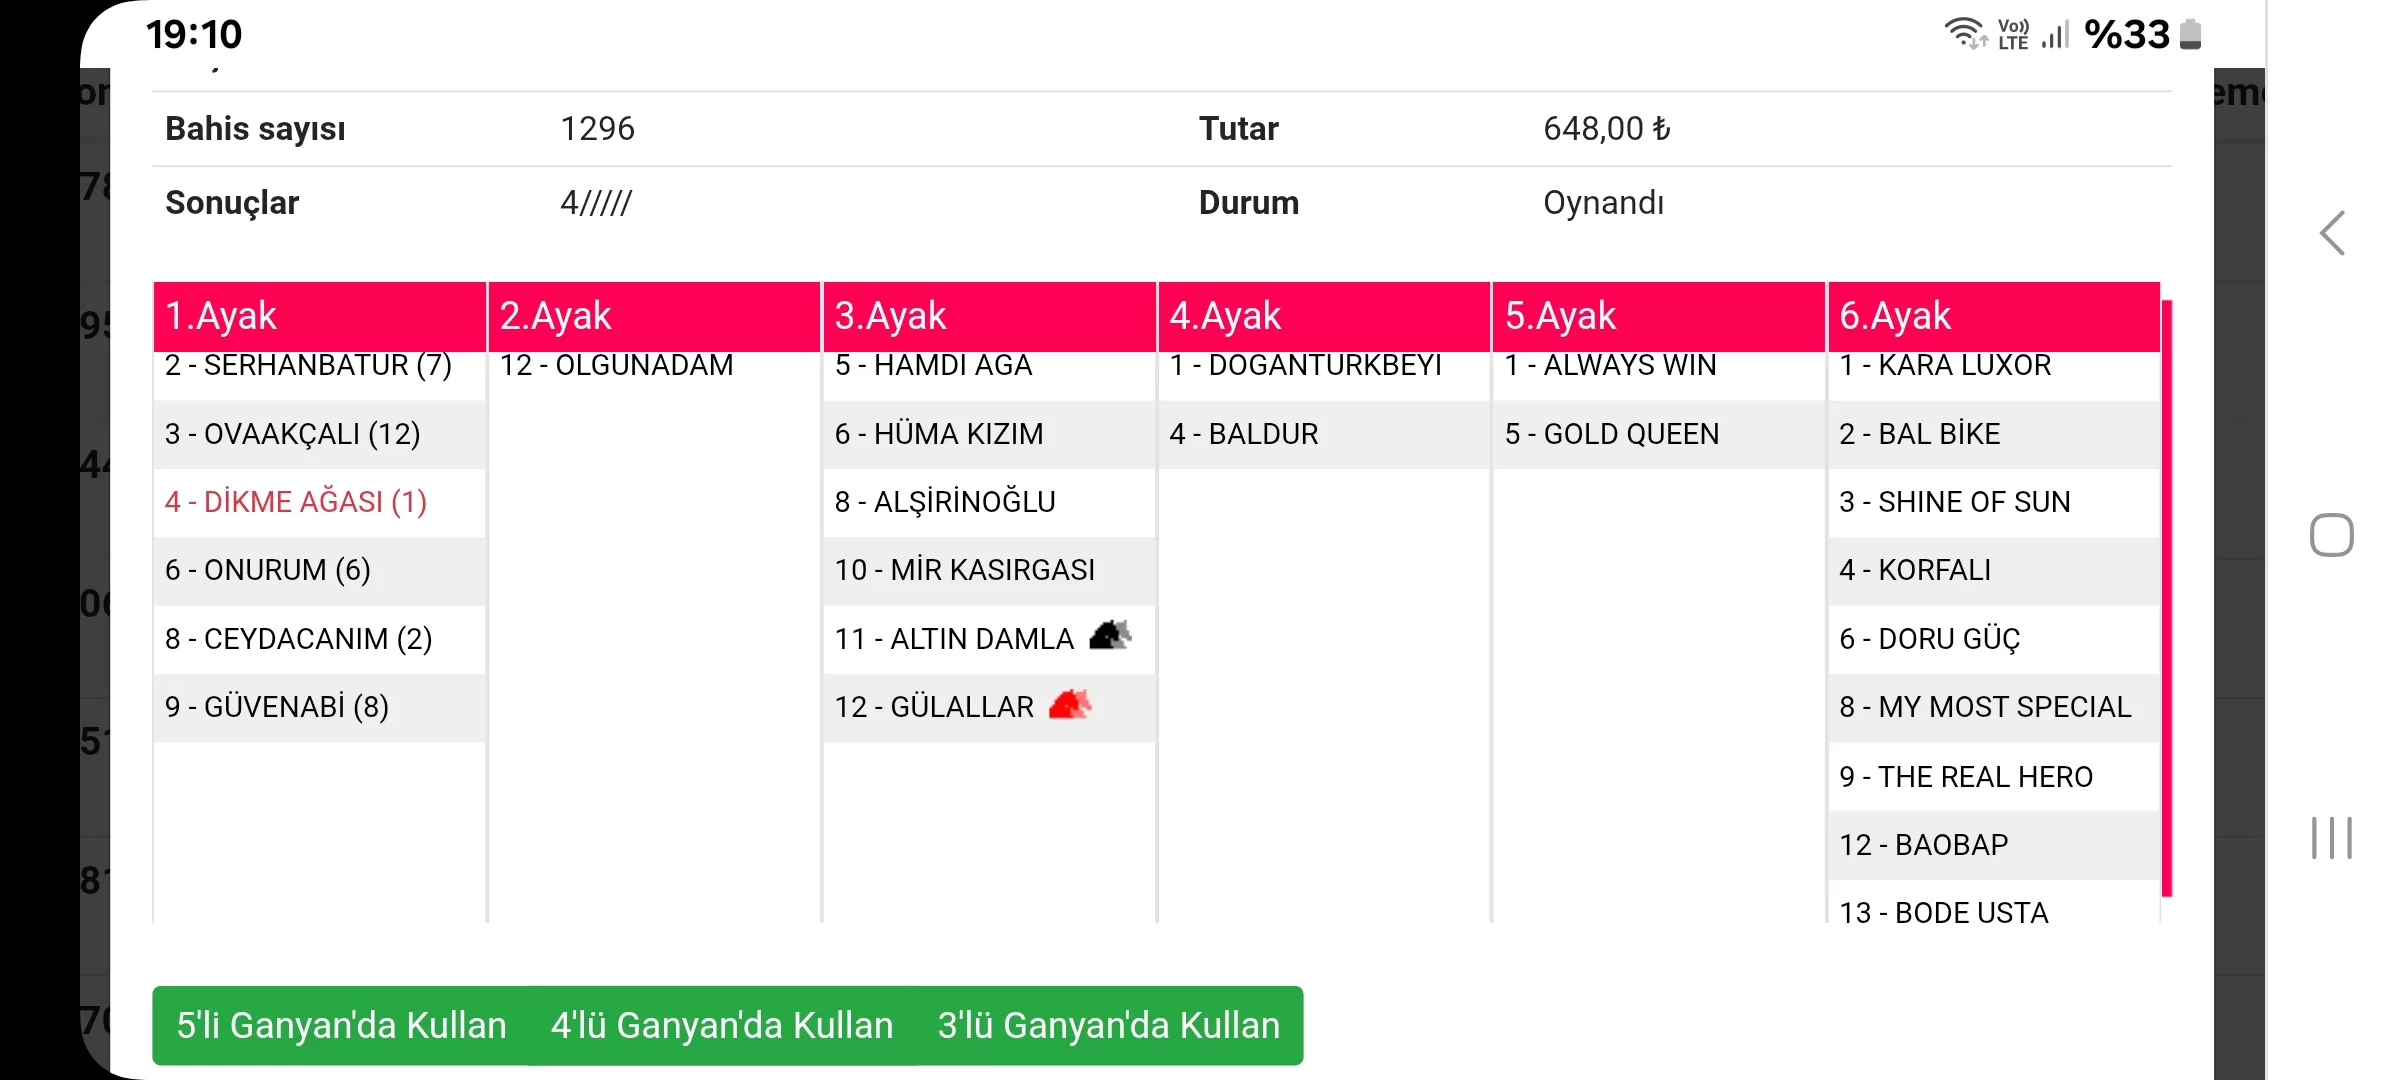The width and height of the screenshot is (2400, 1080).
Task: Open the recent apps navigation button
Action: click(x=2331, y=838)
